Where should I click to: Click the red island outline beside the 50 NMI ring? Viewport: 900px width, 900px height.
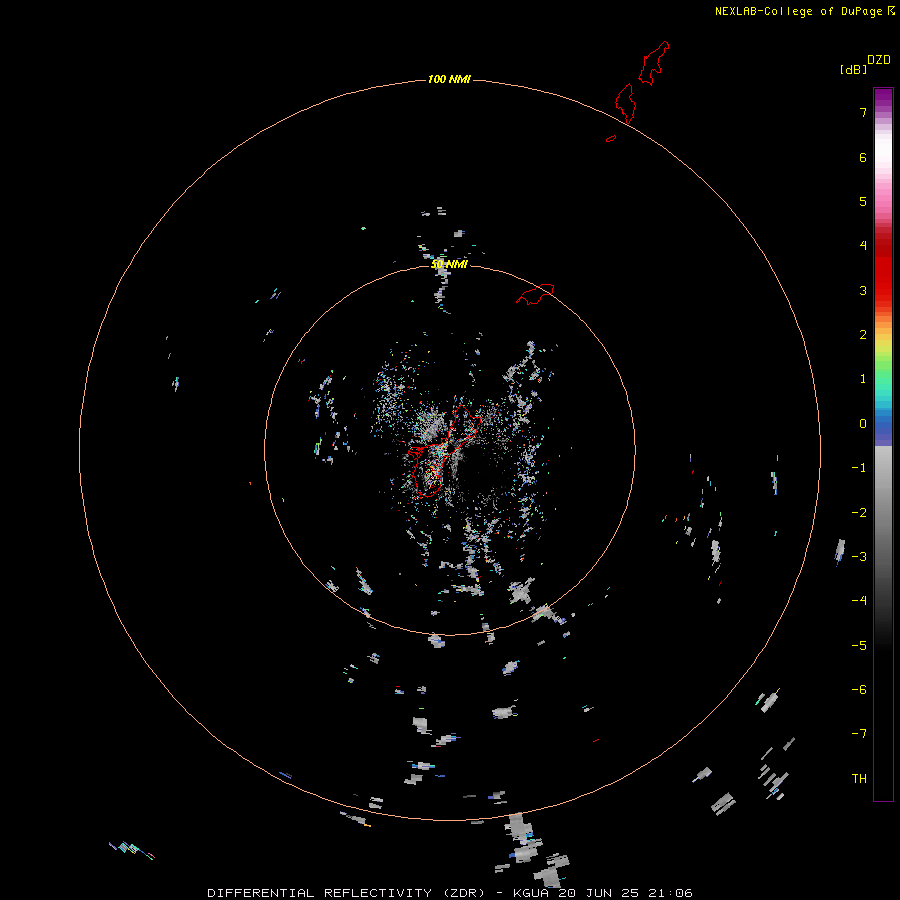tap(535, 294)
